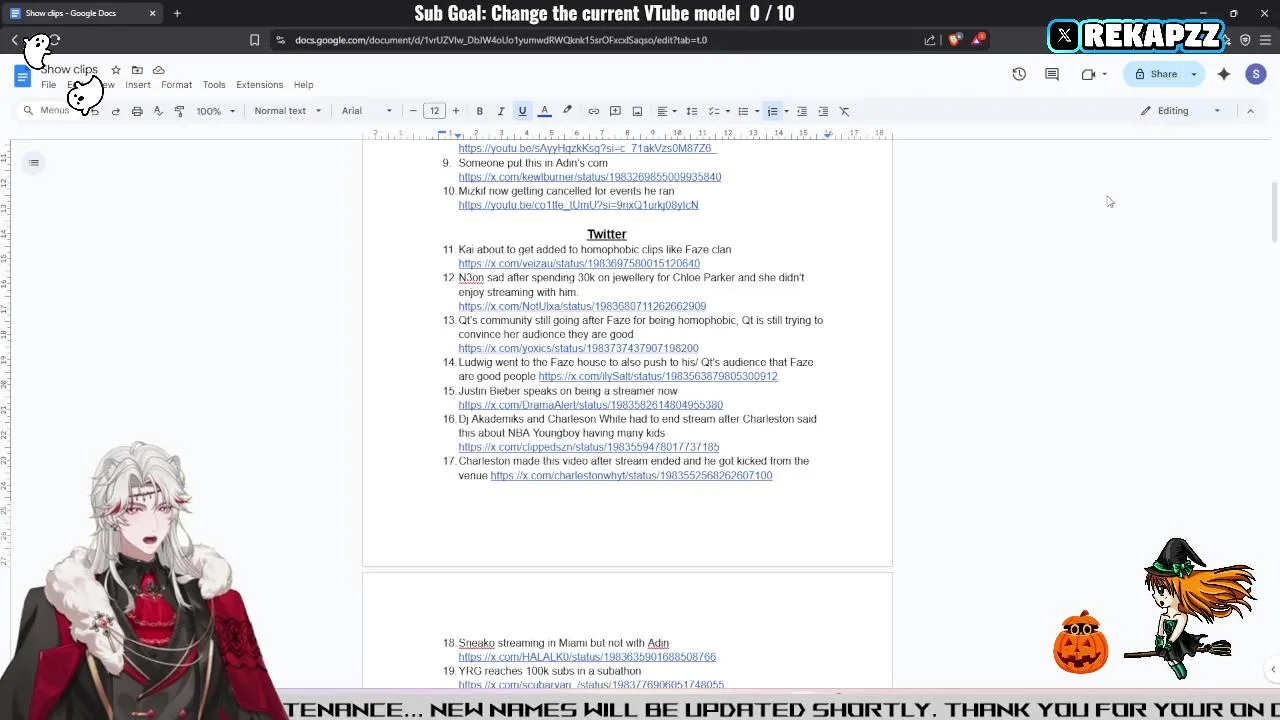Open line and paragraph spacing
The height and width of the screenshot is (720, 1280).
click(x=691, y=111)
